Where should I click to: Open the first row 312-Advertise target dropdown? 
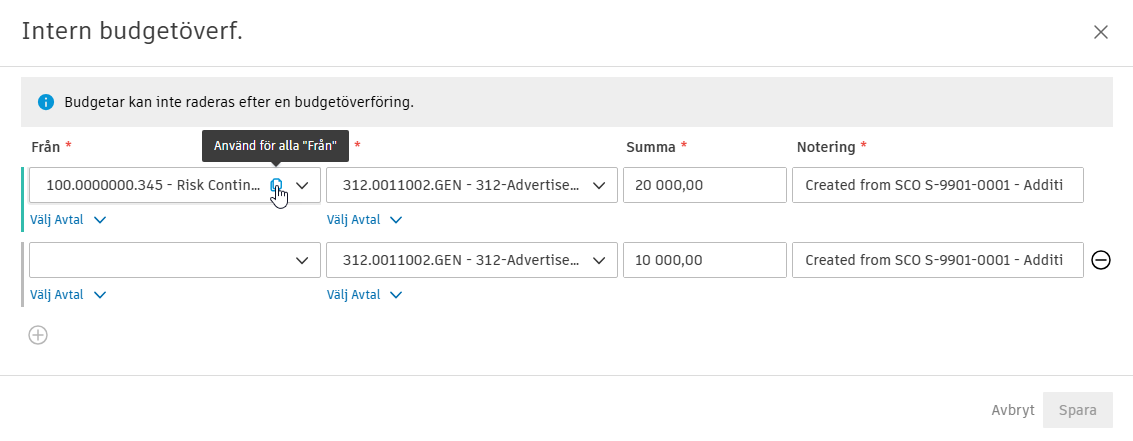point(471,185)
